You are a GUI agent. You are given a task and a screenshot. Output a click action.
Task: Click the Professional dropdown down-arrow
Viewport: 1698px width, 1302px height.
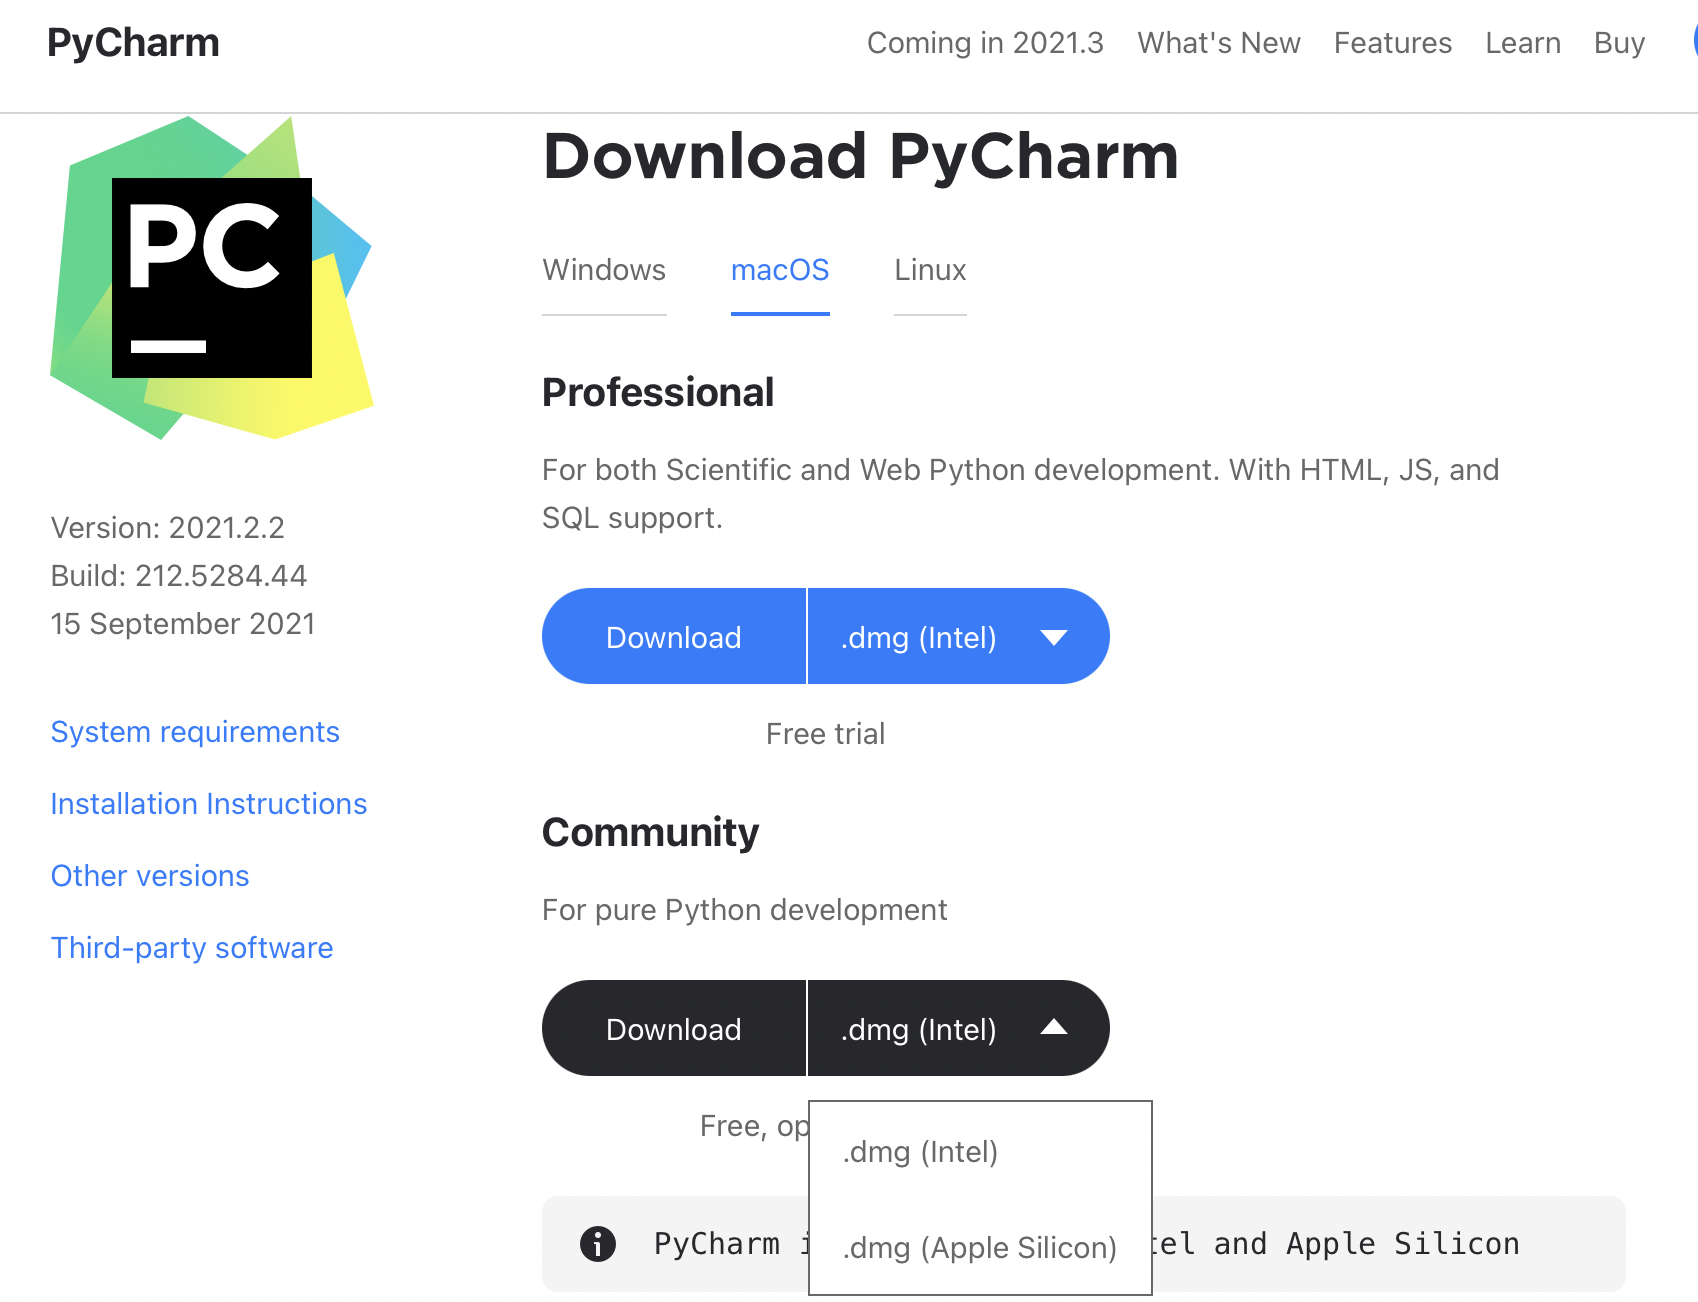point(1054,637)
